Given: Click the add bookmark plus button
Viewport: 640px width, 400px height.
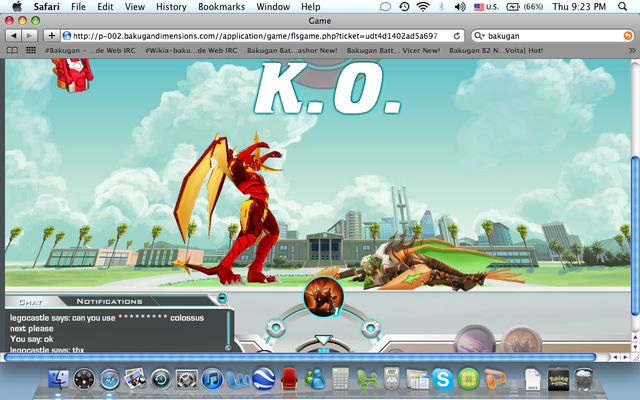Looking at the screenshot, I should (x=51, y=35).
